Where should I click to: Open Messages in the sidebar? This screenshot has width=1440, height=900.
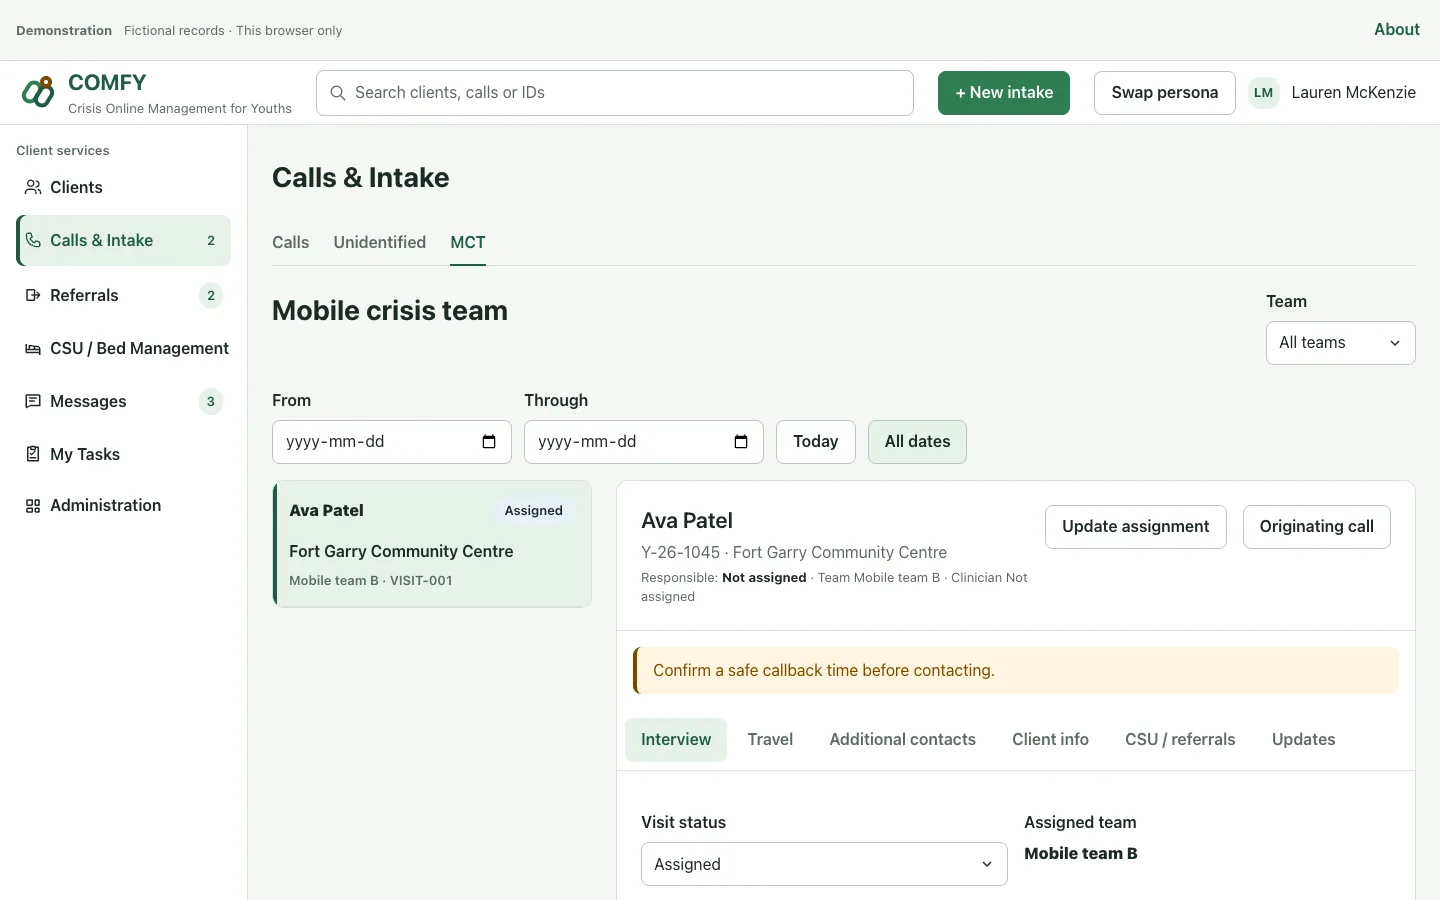pyautogui.click(x=123, y=401)
